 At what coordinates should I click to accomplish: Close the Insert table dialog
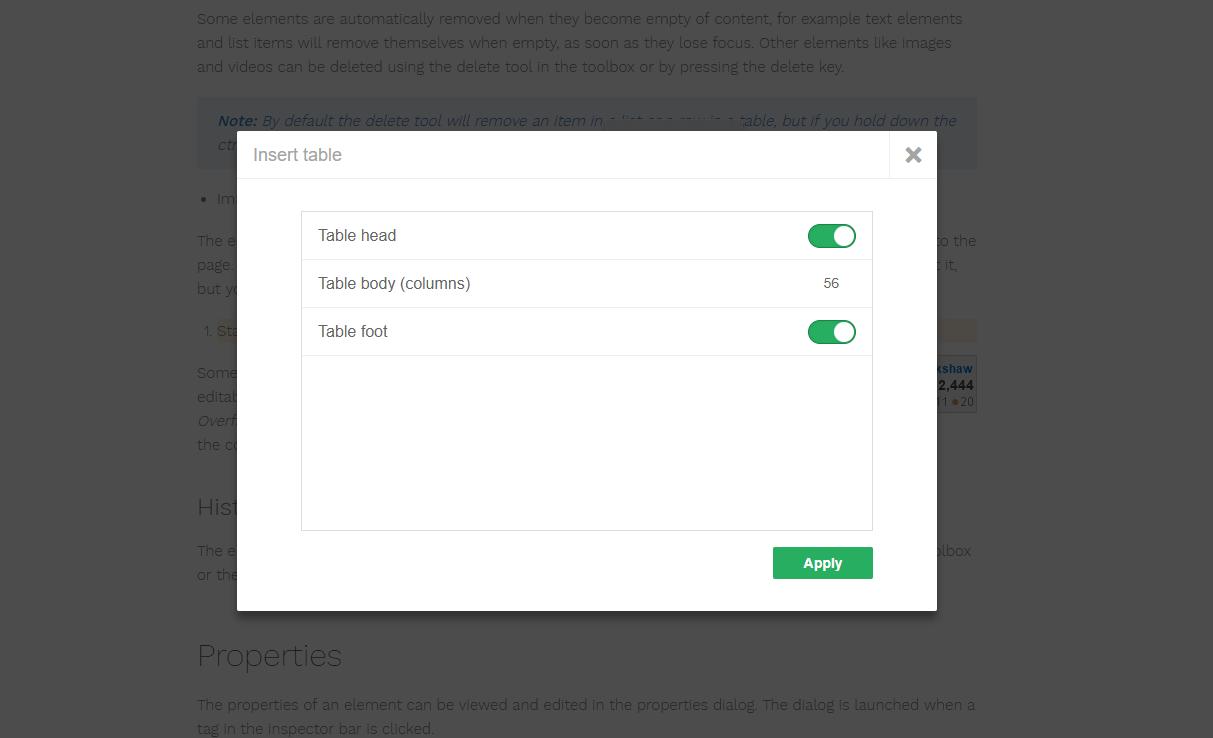911,154
